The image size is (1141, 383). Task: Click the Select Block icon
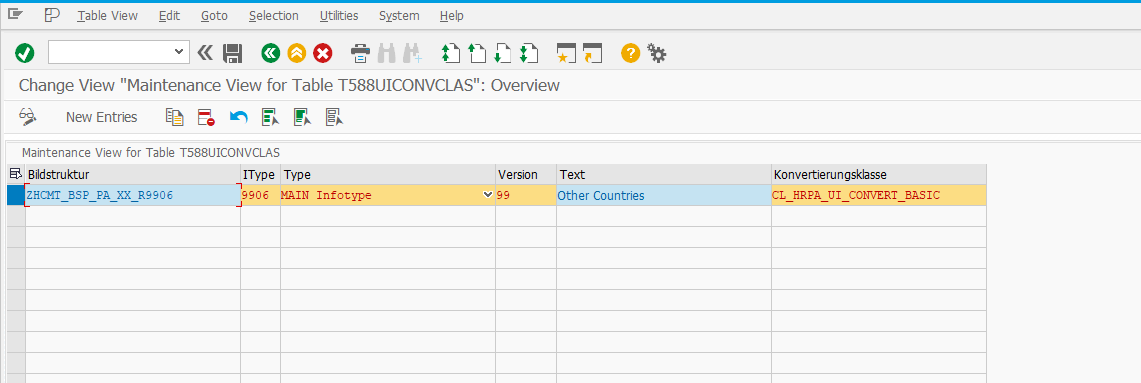(303, 117)
